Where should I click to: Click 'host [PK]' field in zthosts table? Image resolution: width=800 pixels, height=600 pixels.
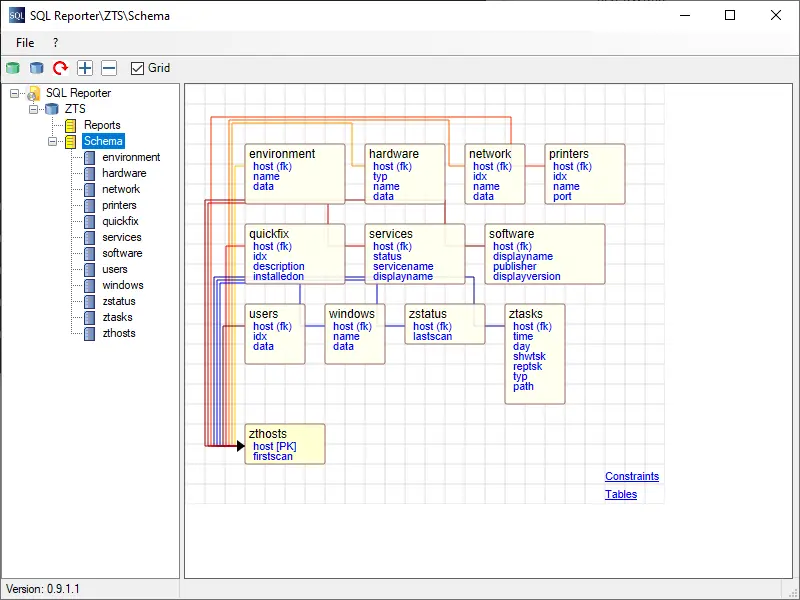pos(274,446)
